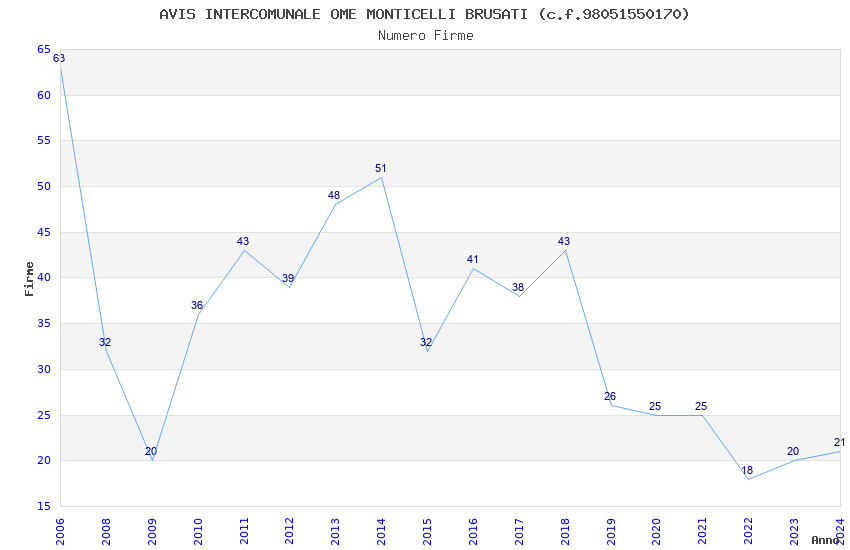Screen dimensions: 850x550
Task: Click the 2020 x-axis year label
Action: pos(656,531)
